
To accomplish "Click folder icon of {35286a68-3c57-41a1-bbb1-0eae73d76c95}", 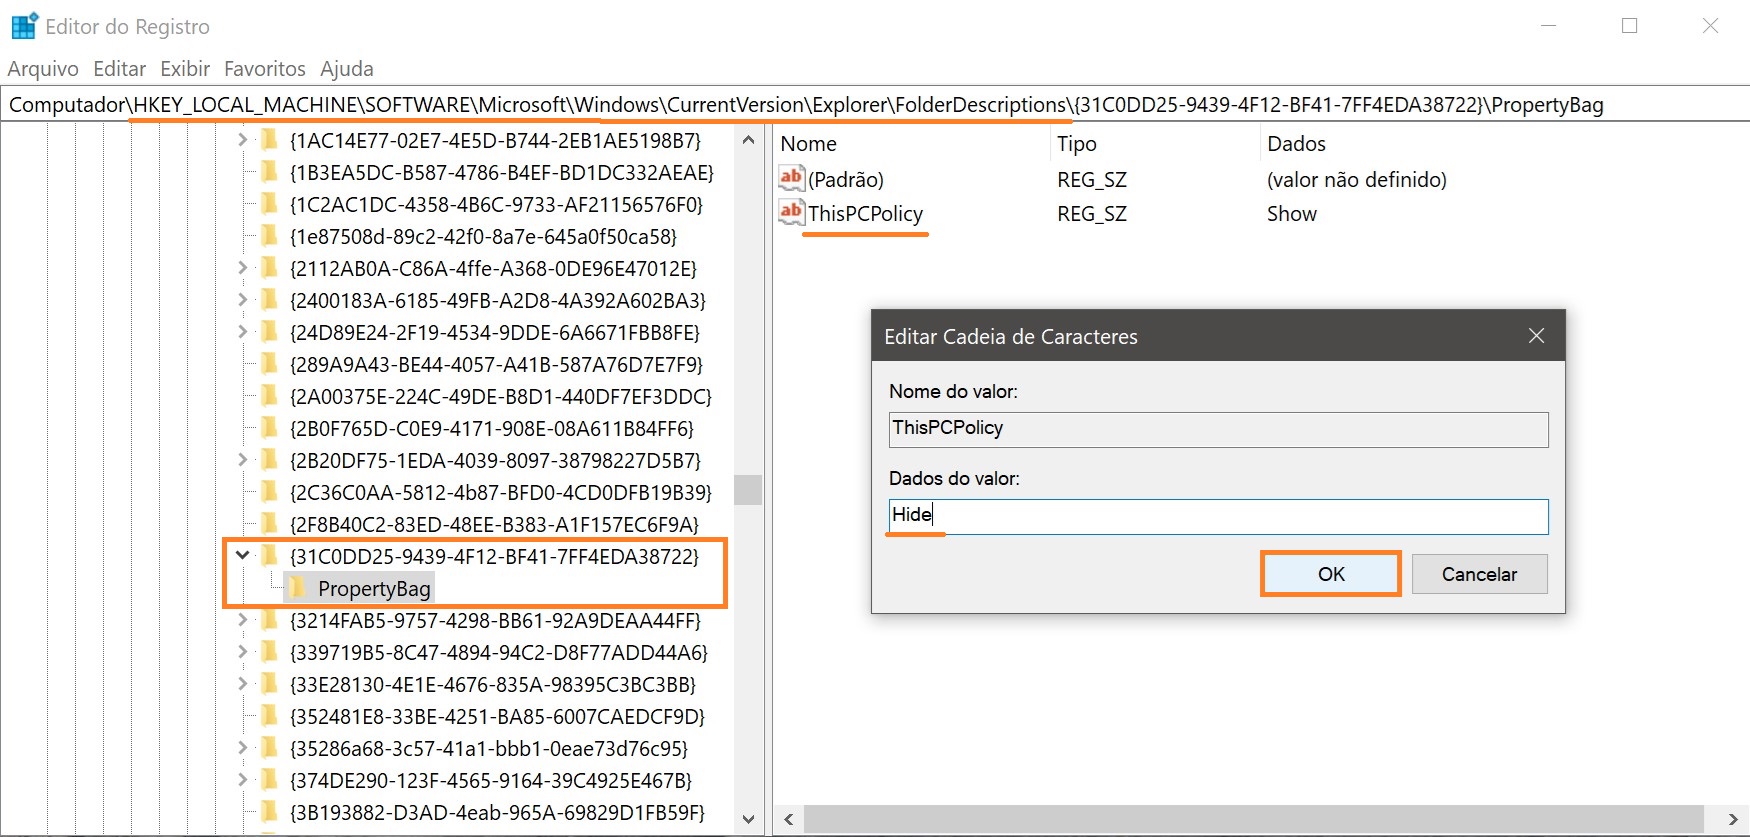I will pos(270,748).
